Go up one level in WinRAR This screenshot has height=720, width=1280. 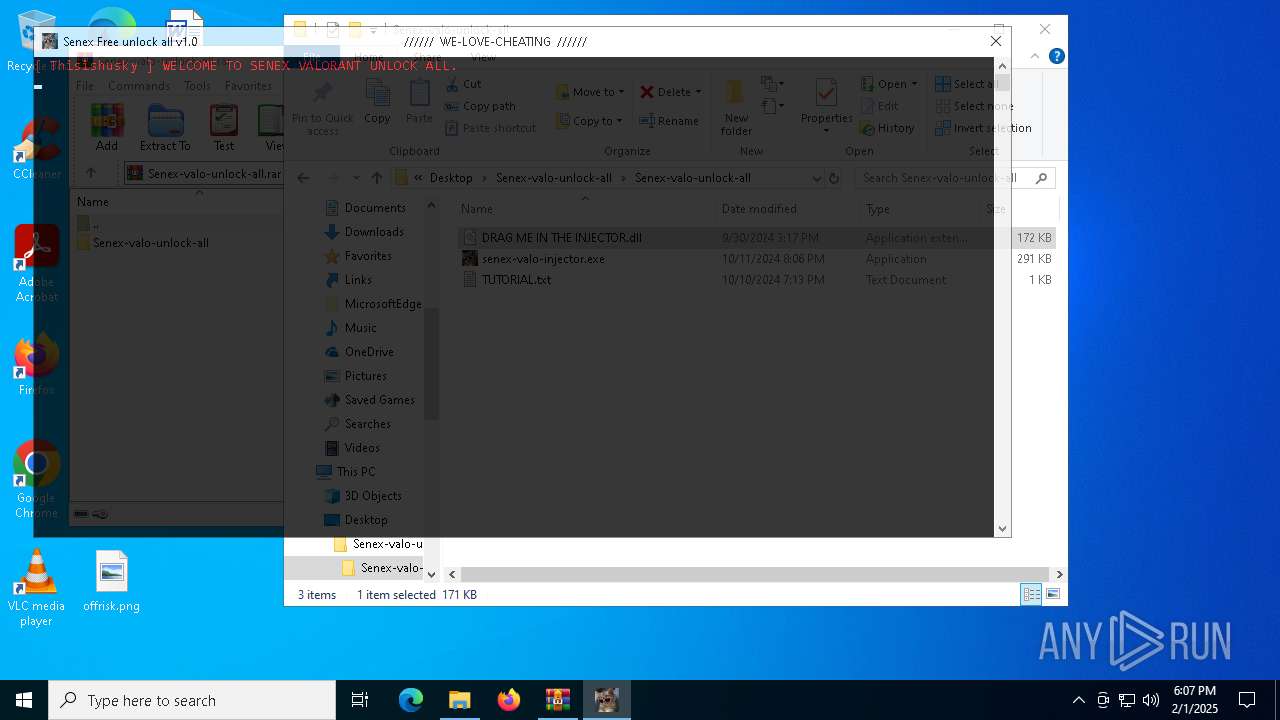[91, 173]
